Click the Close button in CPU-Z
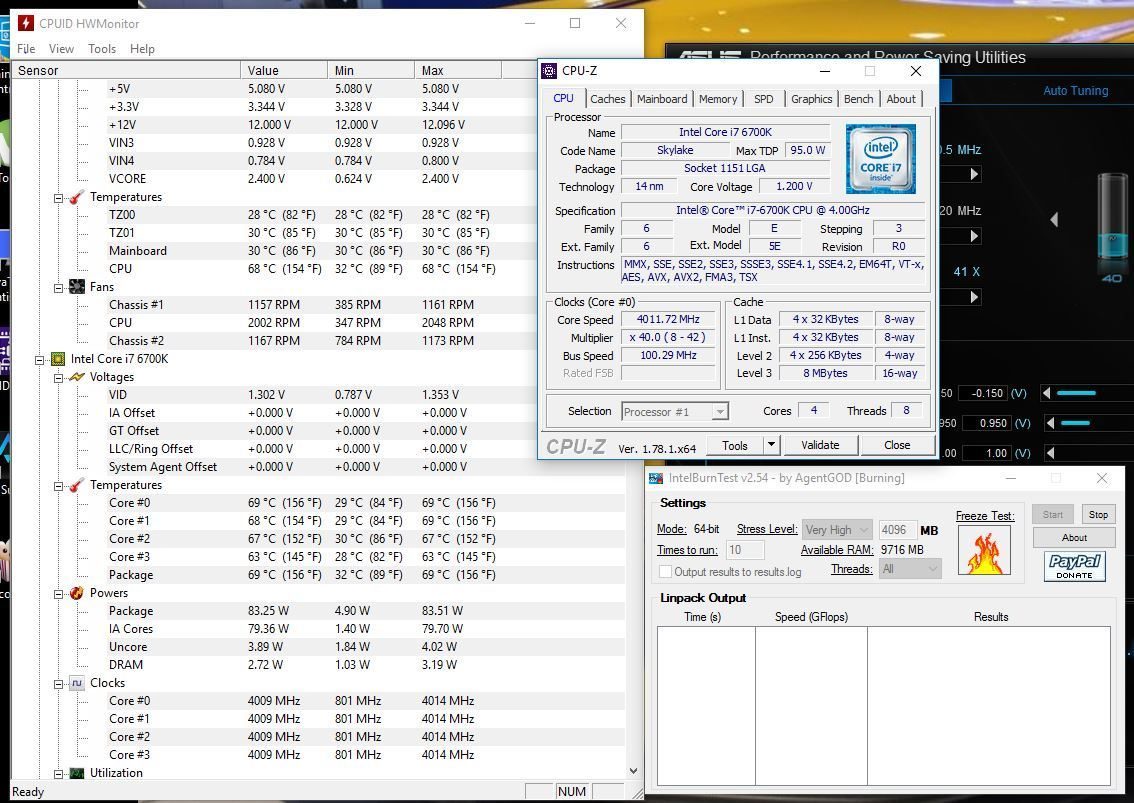 [x=897, y=445]
